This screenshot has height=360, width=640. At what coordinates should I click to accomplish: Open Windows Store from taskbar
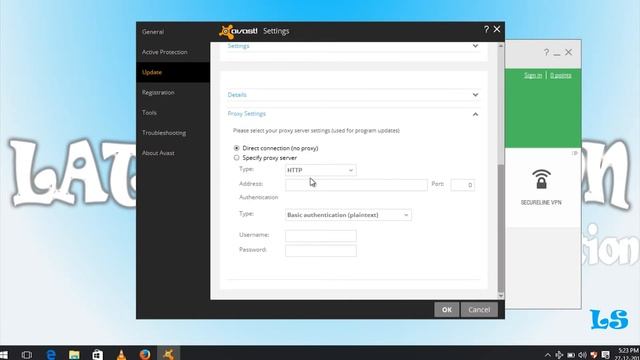(x=97, y=355)
